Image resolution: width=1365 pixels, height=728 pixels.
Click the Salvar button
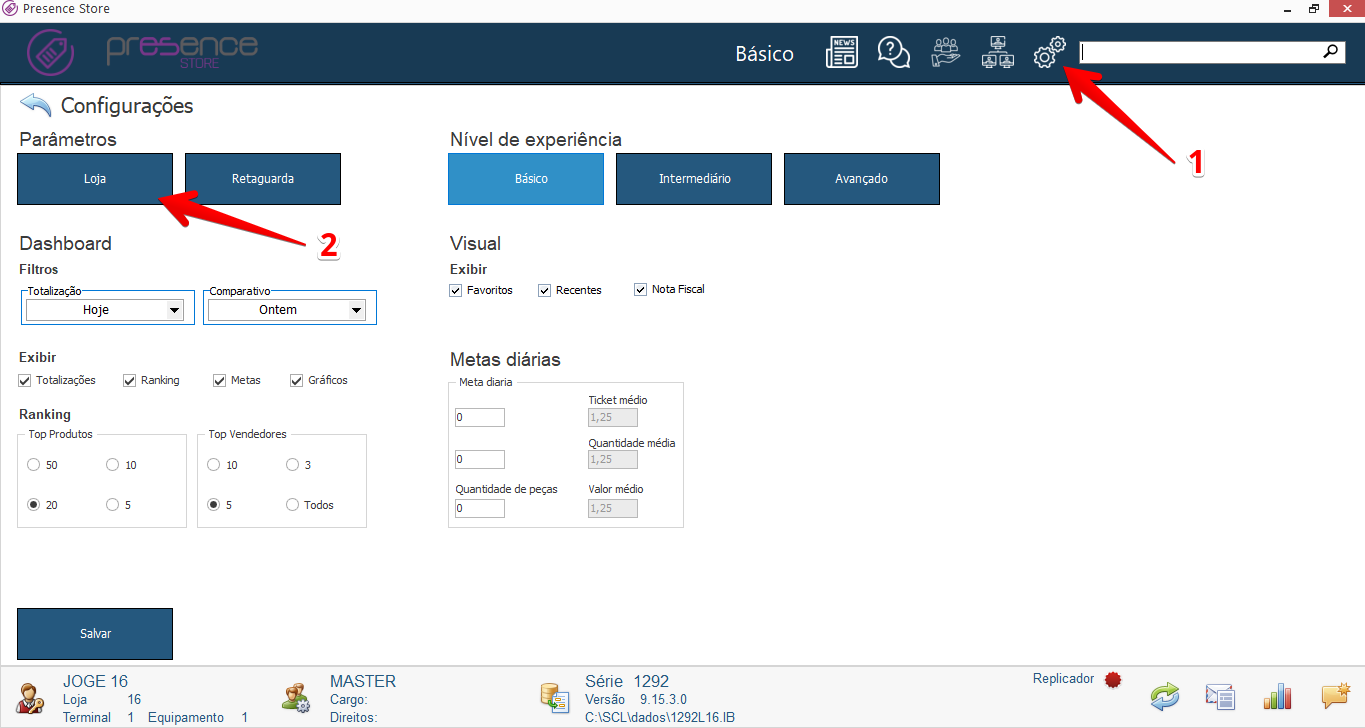pyautogui.click(x=95, y=634)
